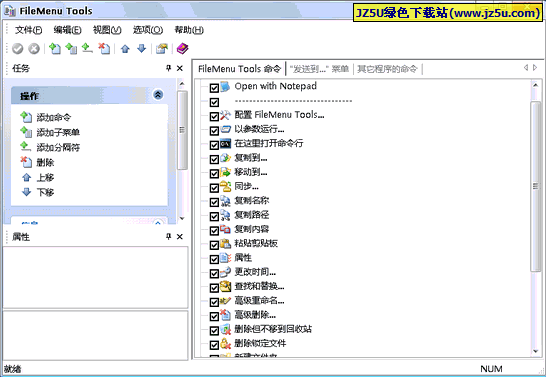Click the cancel changes toolbar icon
This screenshot has height=377, width=546.
point(34,49)
